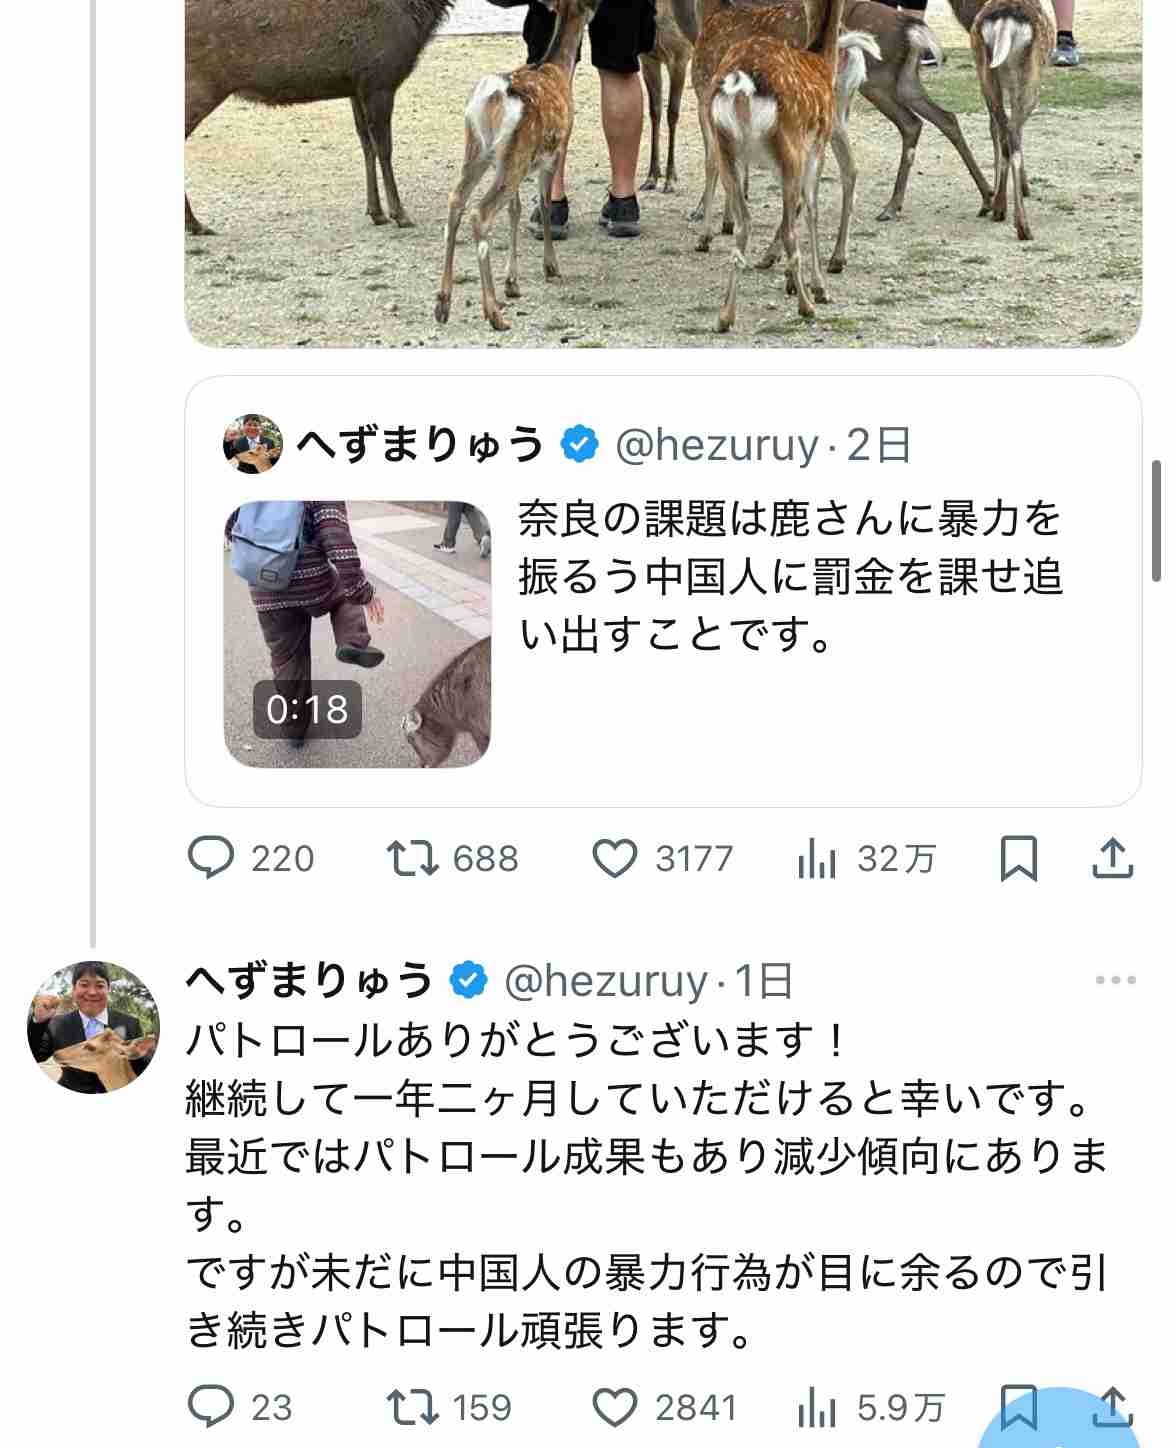
Task: Bookmark the tweet with 3177 likes
Action: pos(1018,859)
